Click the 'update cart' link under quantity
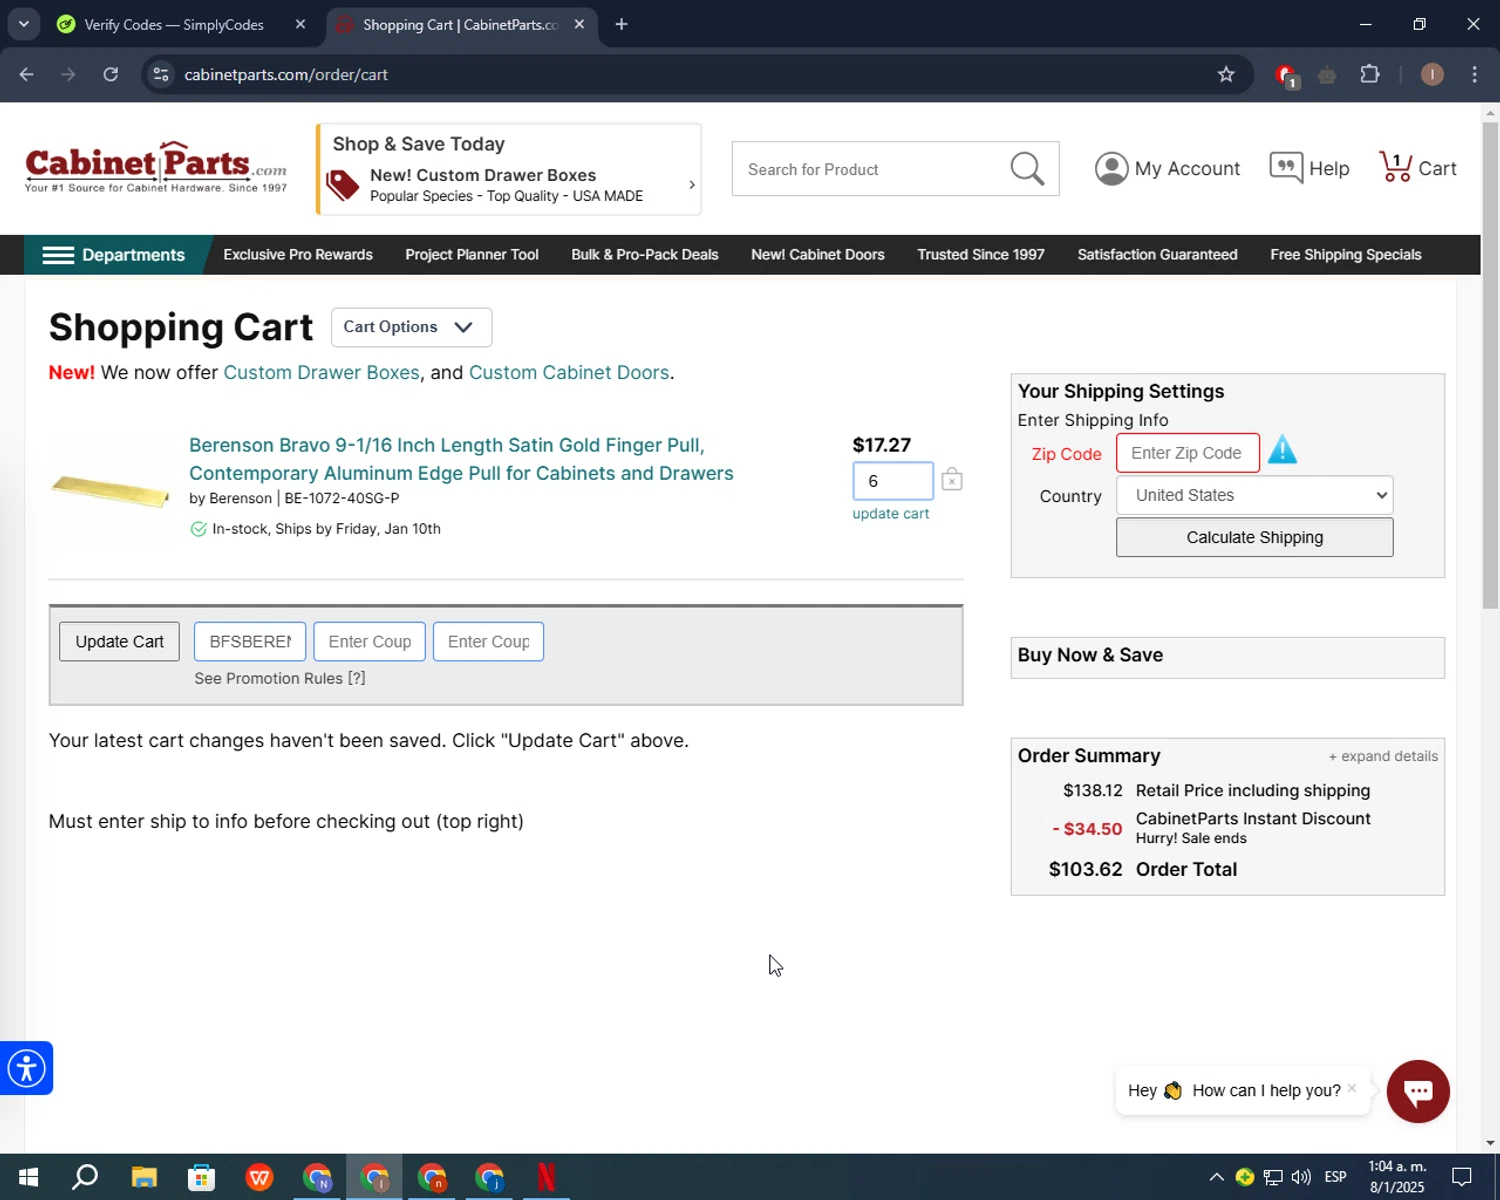The width and height of the screenshot is (1500, 1200). 890,513
